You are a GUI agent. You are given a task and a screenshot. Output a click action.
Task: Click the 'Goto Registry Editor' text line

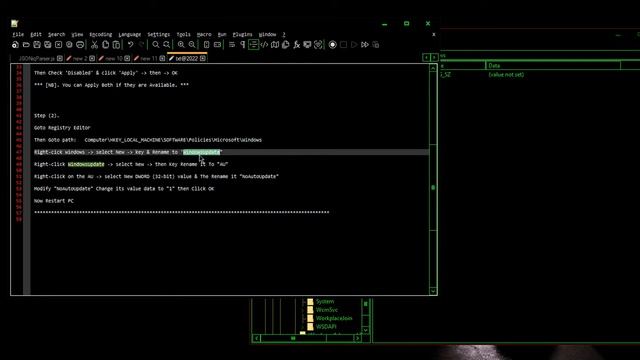tap(62, 127)
